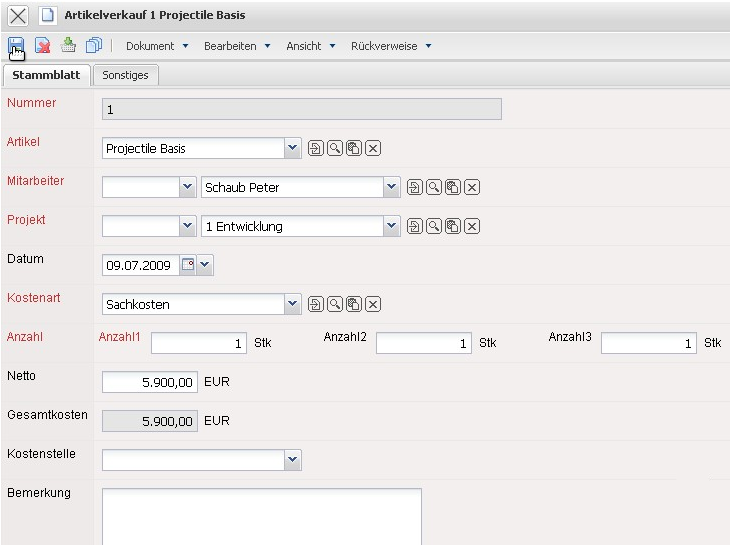Click the save disk icon
Image resolution: width=730 pixels, height=545 pixels.
pyautogui.click(x=16, y=46)
